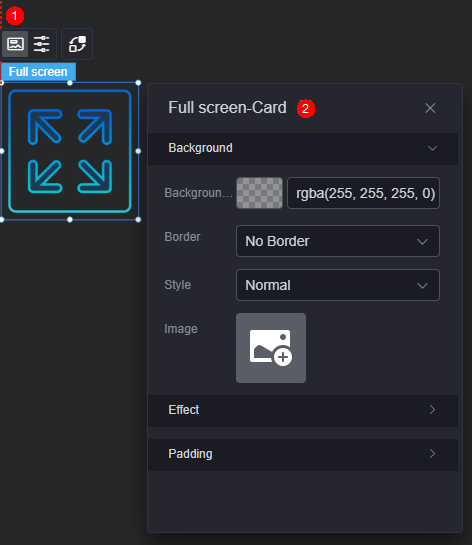Close the Full screen-Card panel
Image resolution: width=472 pixels, height=545 pixels.
pyautogui.click(x=430, y=108)
